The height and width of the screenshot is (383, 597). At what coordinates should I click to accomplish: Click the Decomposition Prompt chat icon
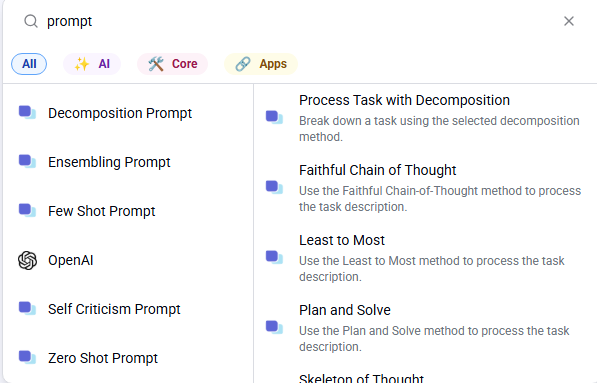[x=27, y=113]
